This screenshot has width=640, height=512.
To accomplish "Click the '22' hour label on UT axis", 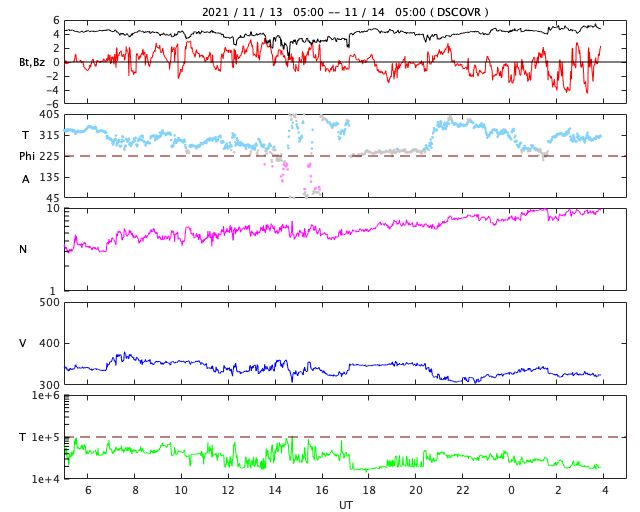I will pyautogui.click(x=463, y=490).
